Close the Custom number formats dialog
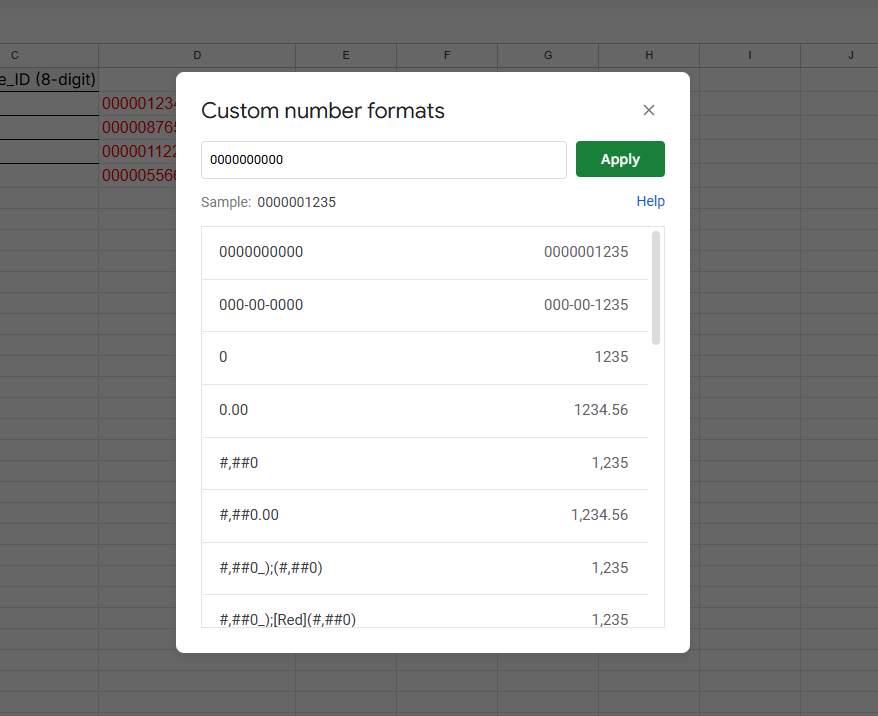Viewport: 878px width, 716px height. [x=649, y=110]
